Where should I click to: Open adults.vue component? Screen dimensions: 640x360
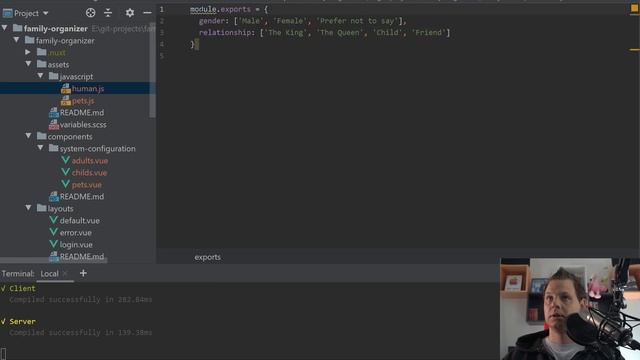(90, 161)
